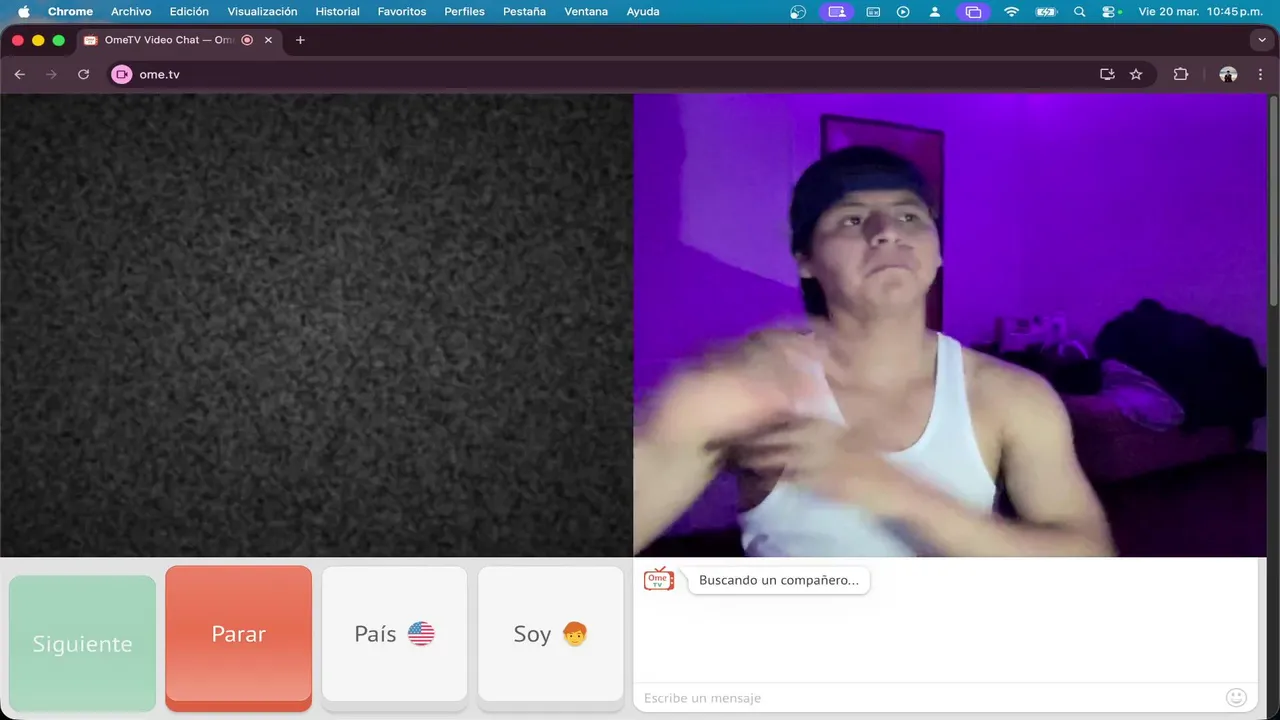The height and width of the screenshot is (720, 1280).
Task: Open the Ventana menu
Action: [586, 12]
